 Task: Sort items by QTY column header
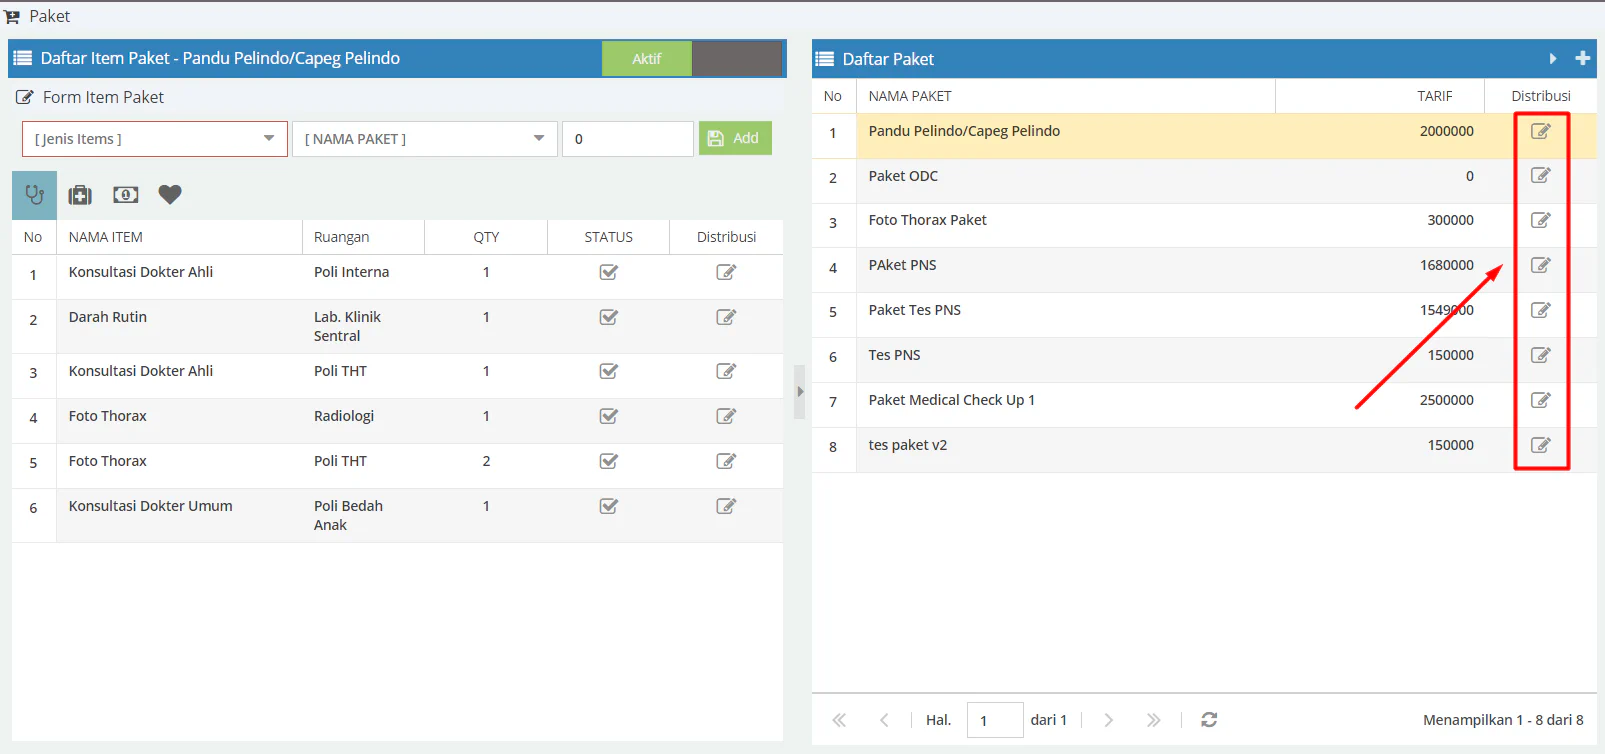click(486, 237)
